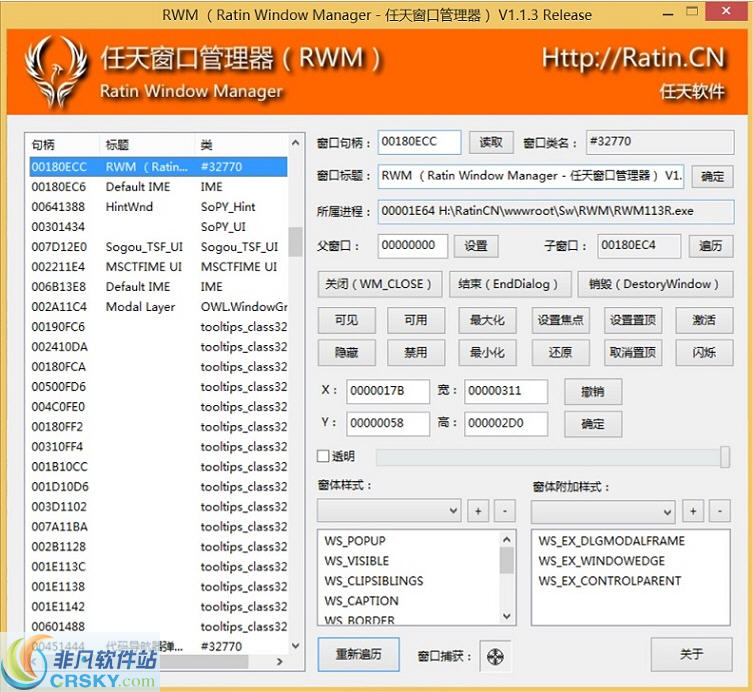Viewport: 753px width, 692px height.
Task: Select row 00180EC6 Default IME
Action: pos(158,187)
